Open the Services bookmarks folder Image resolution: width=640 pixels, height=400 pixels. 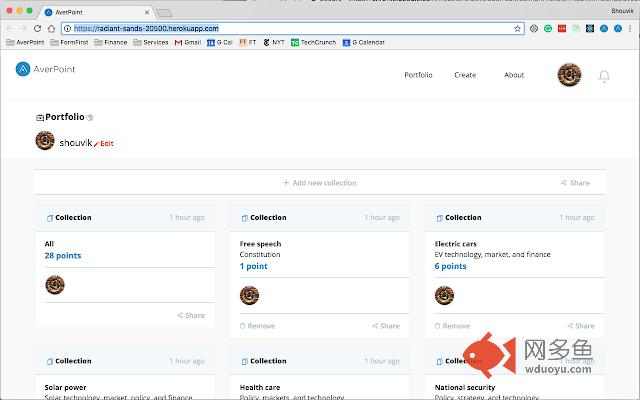(151, 43)
